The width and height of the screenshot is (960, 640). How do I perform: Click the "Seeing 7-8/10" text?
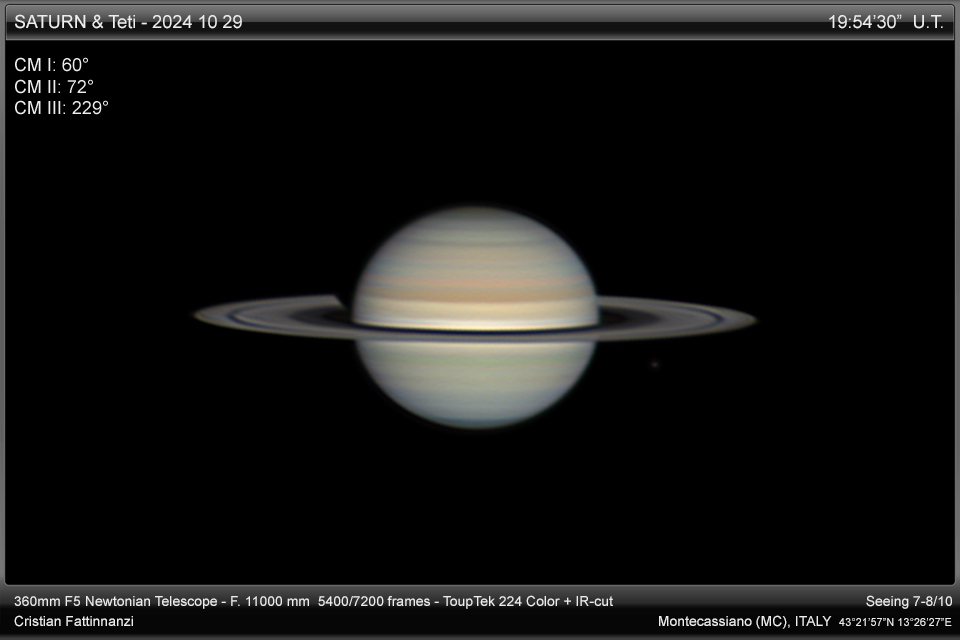pos(909,601)
